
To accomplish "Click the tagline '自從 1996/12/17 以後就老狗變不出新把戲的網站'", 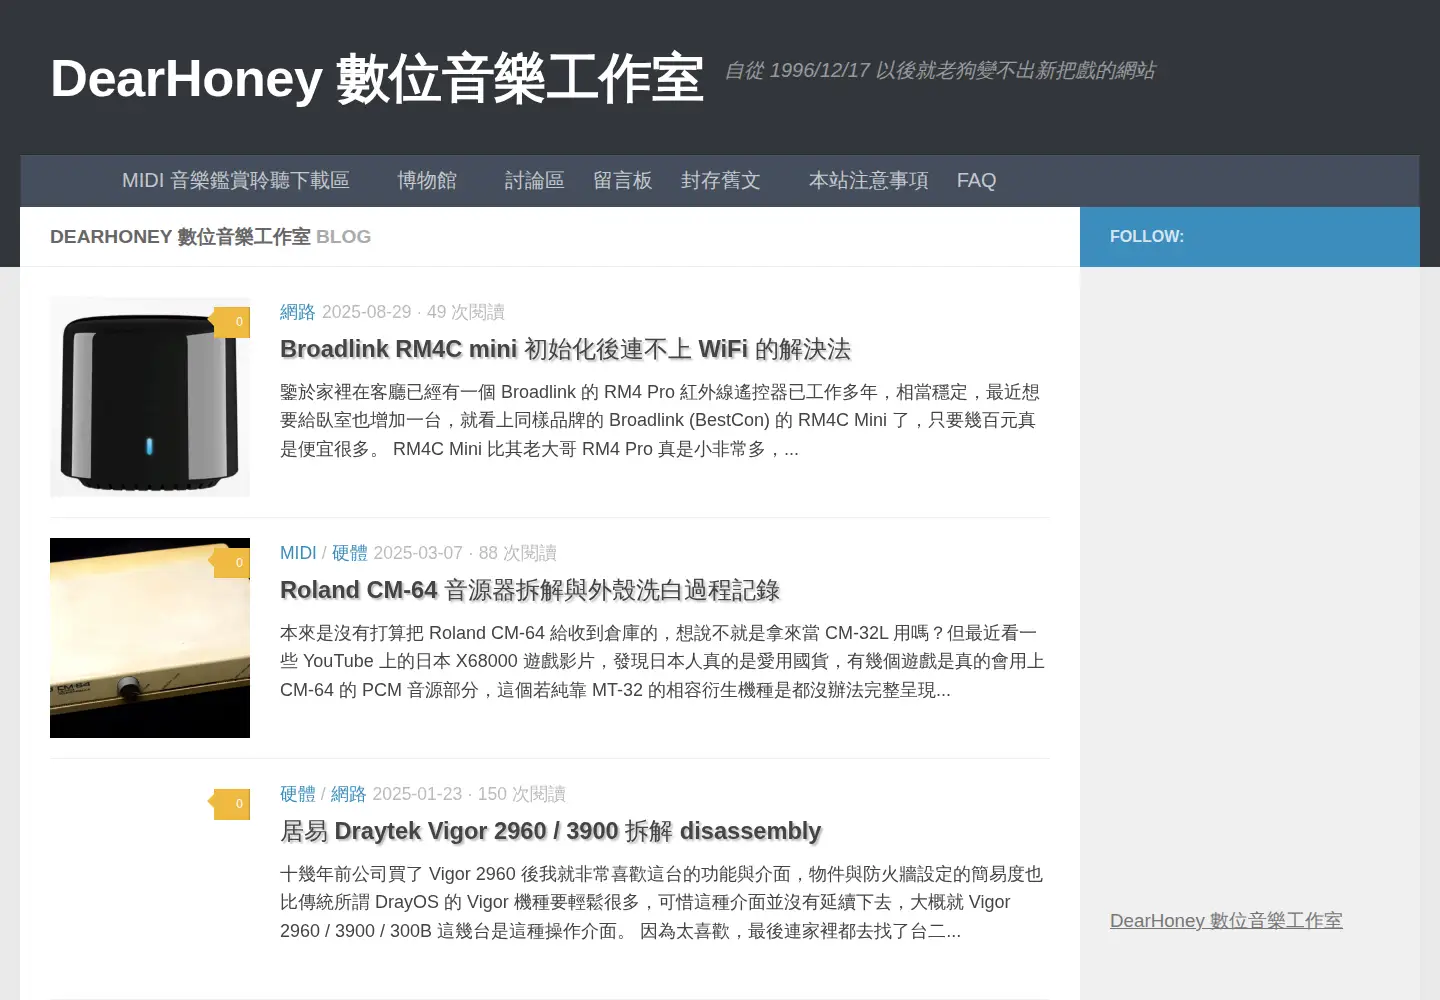I will [940, 70].
